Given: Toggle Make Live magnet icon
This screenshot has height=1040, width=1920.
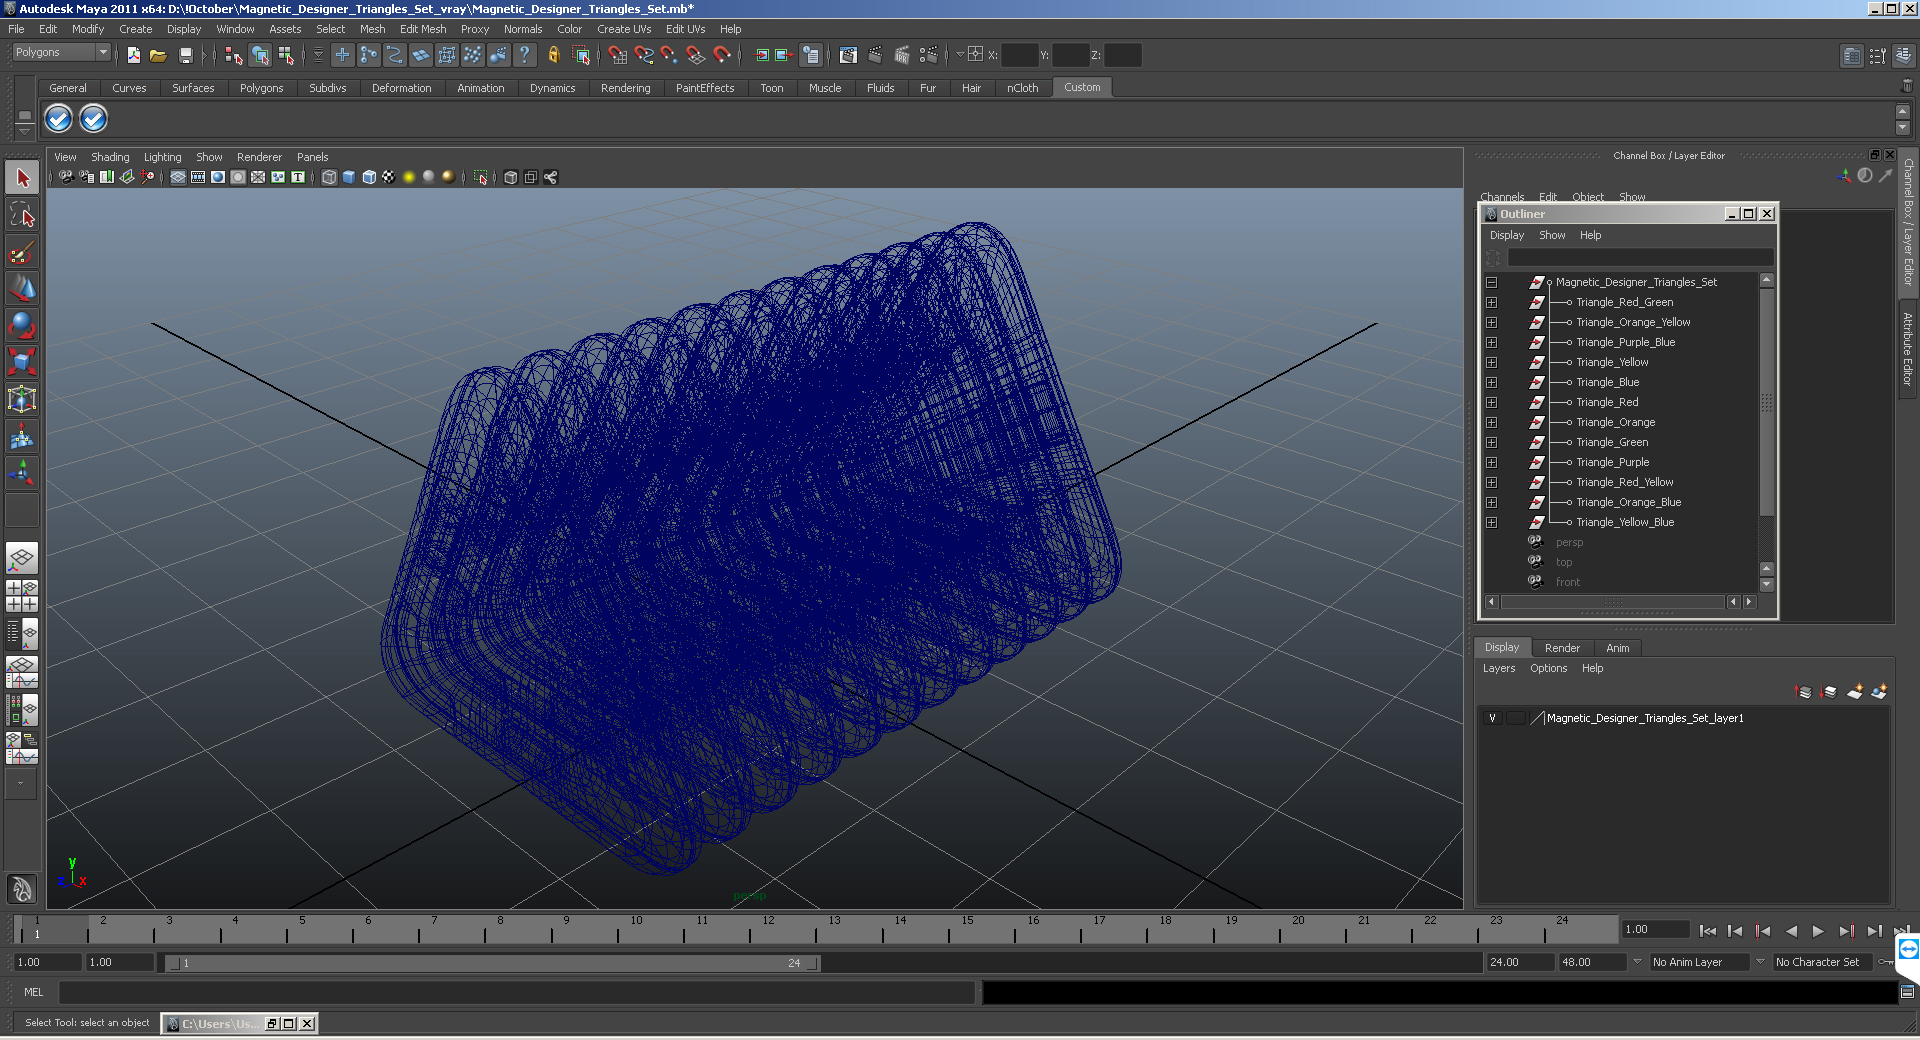Looking at the screenshot, I should coord(722,55).
